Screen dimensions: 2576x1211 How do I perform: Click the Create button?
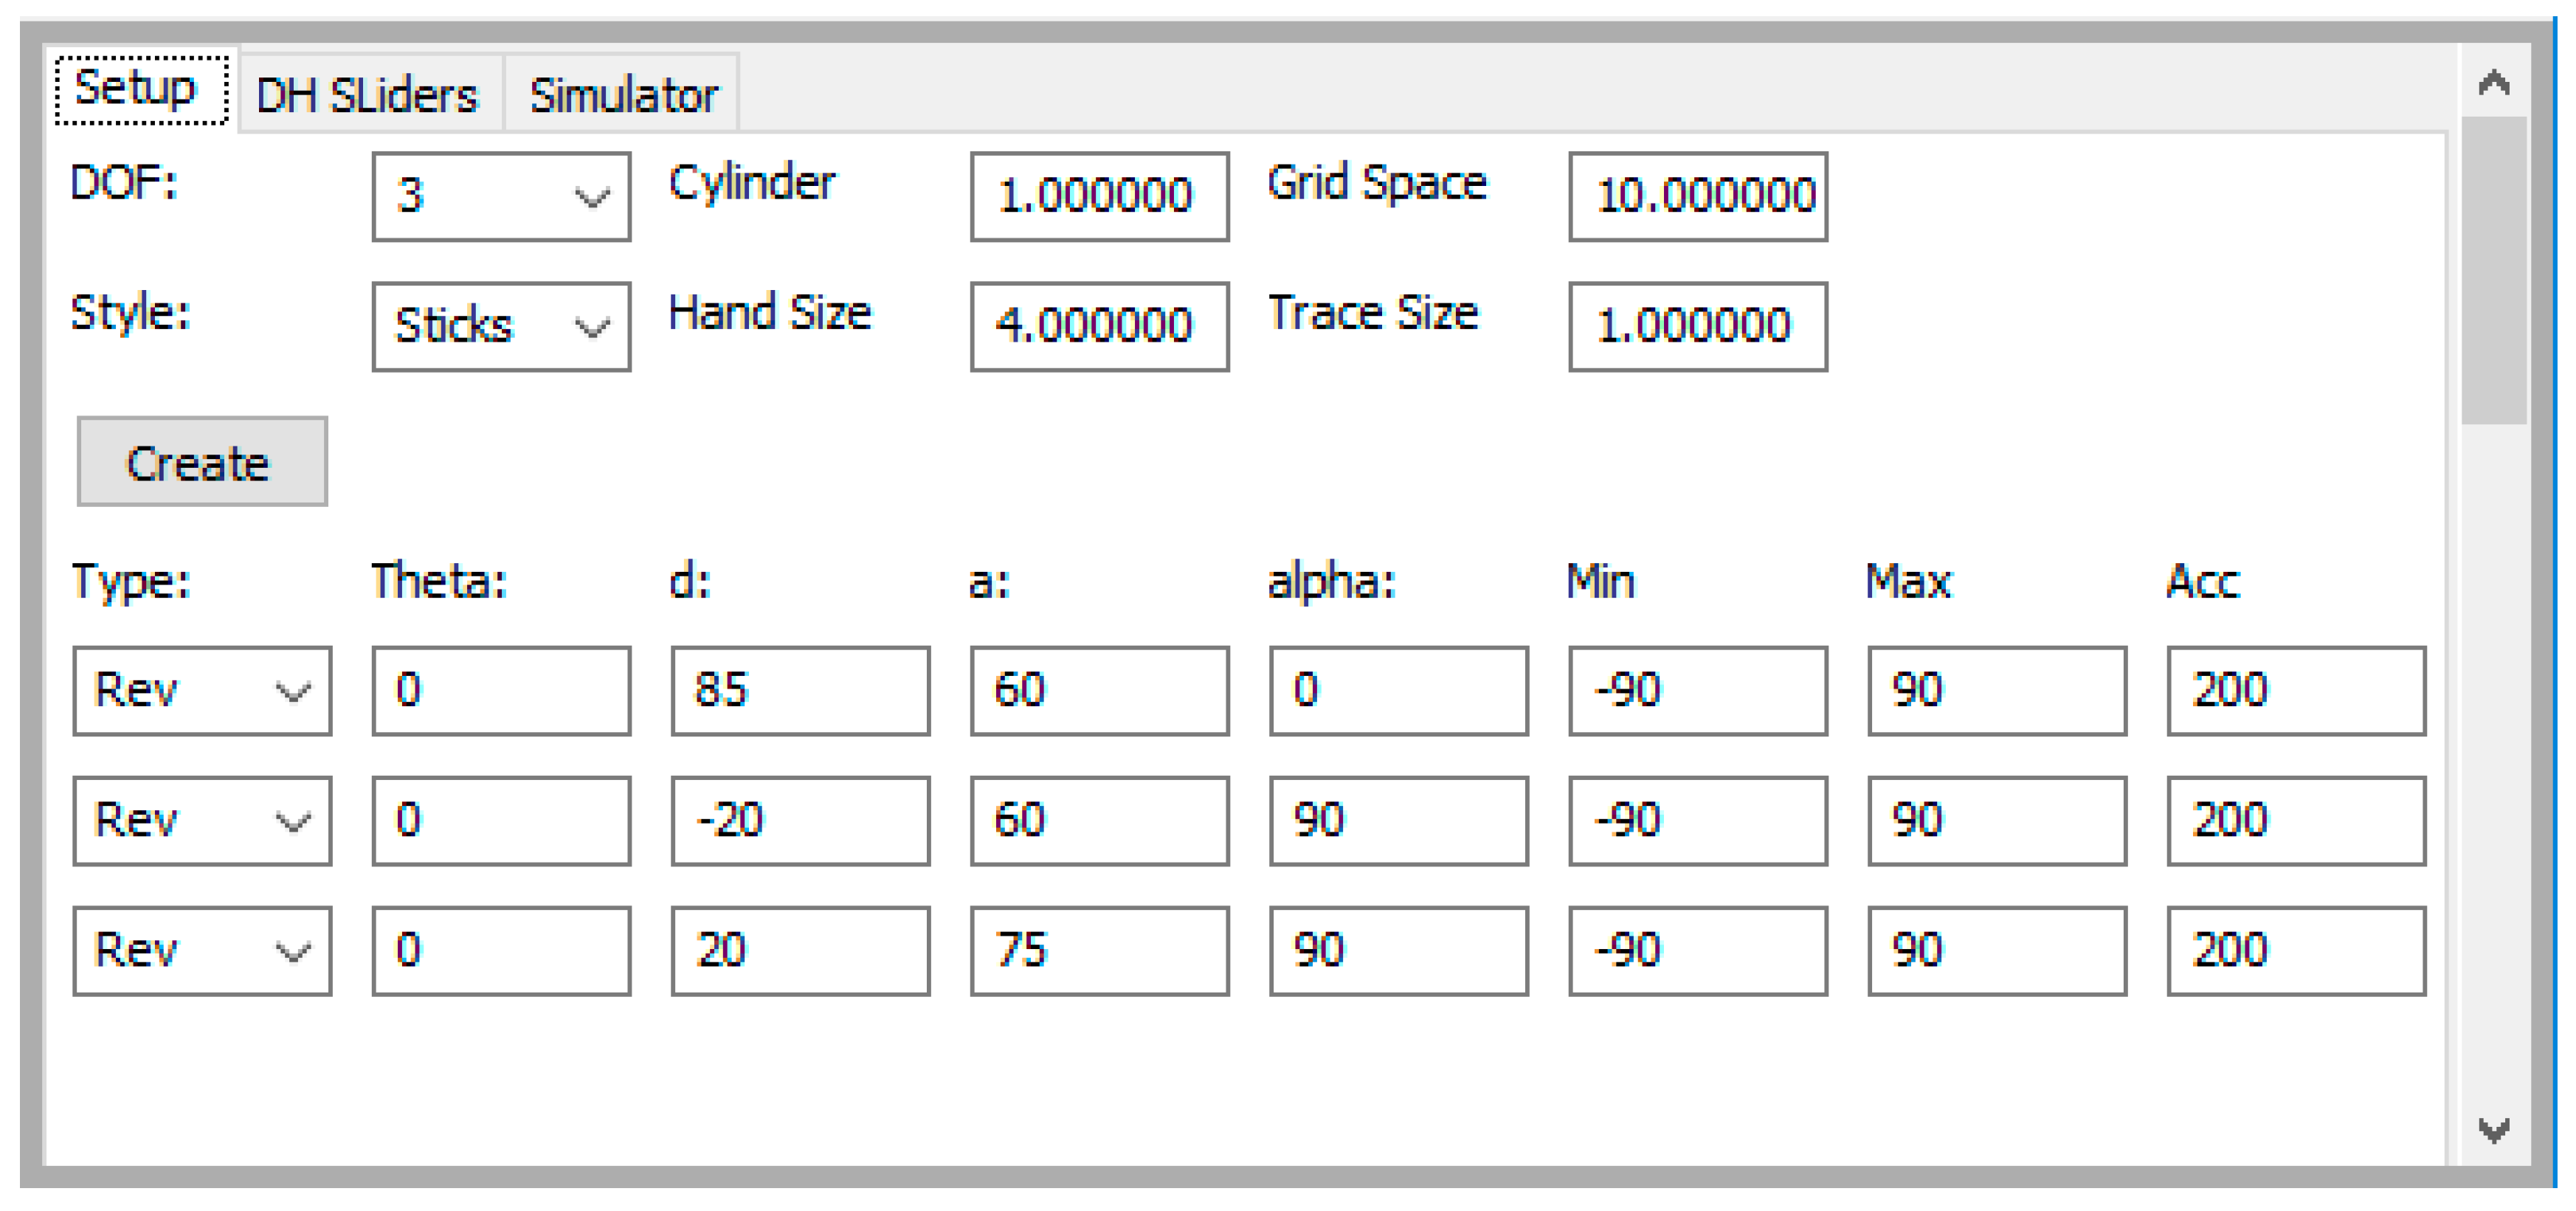pyautogui.click(x=202, y=461)
